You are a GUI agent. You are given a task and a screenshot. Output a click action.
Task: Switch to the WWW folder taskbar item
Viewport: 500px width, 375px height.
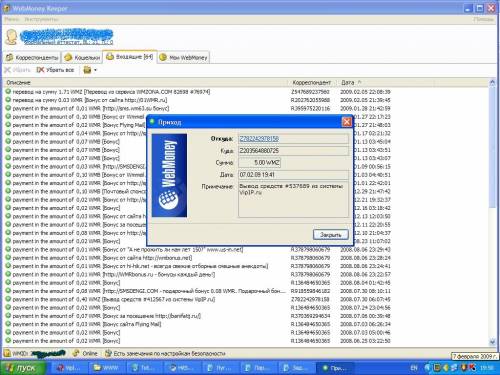click(106, 368)
